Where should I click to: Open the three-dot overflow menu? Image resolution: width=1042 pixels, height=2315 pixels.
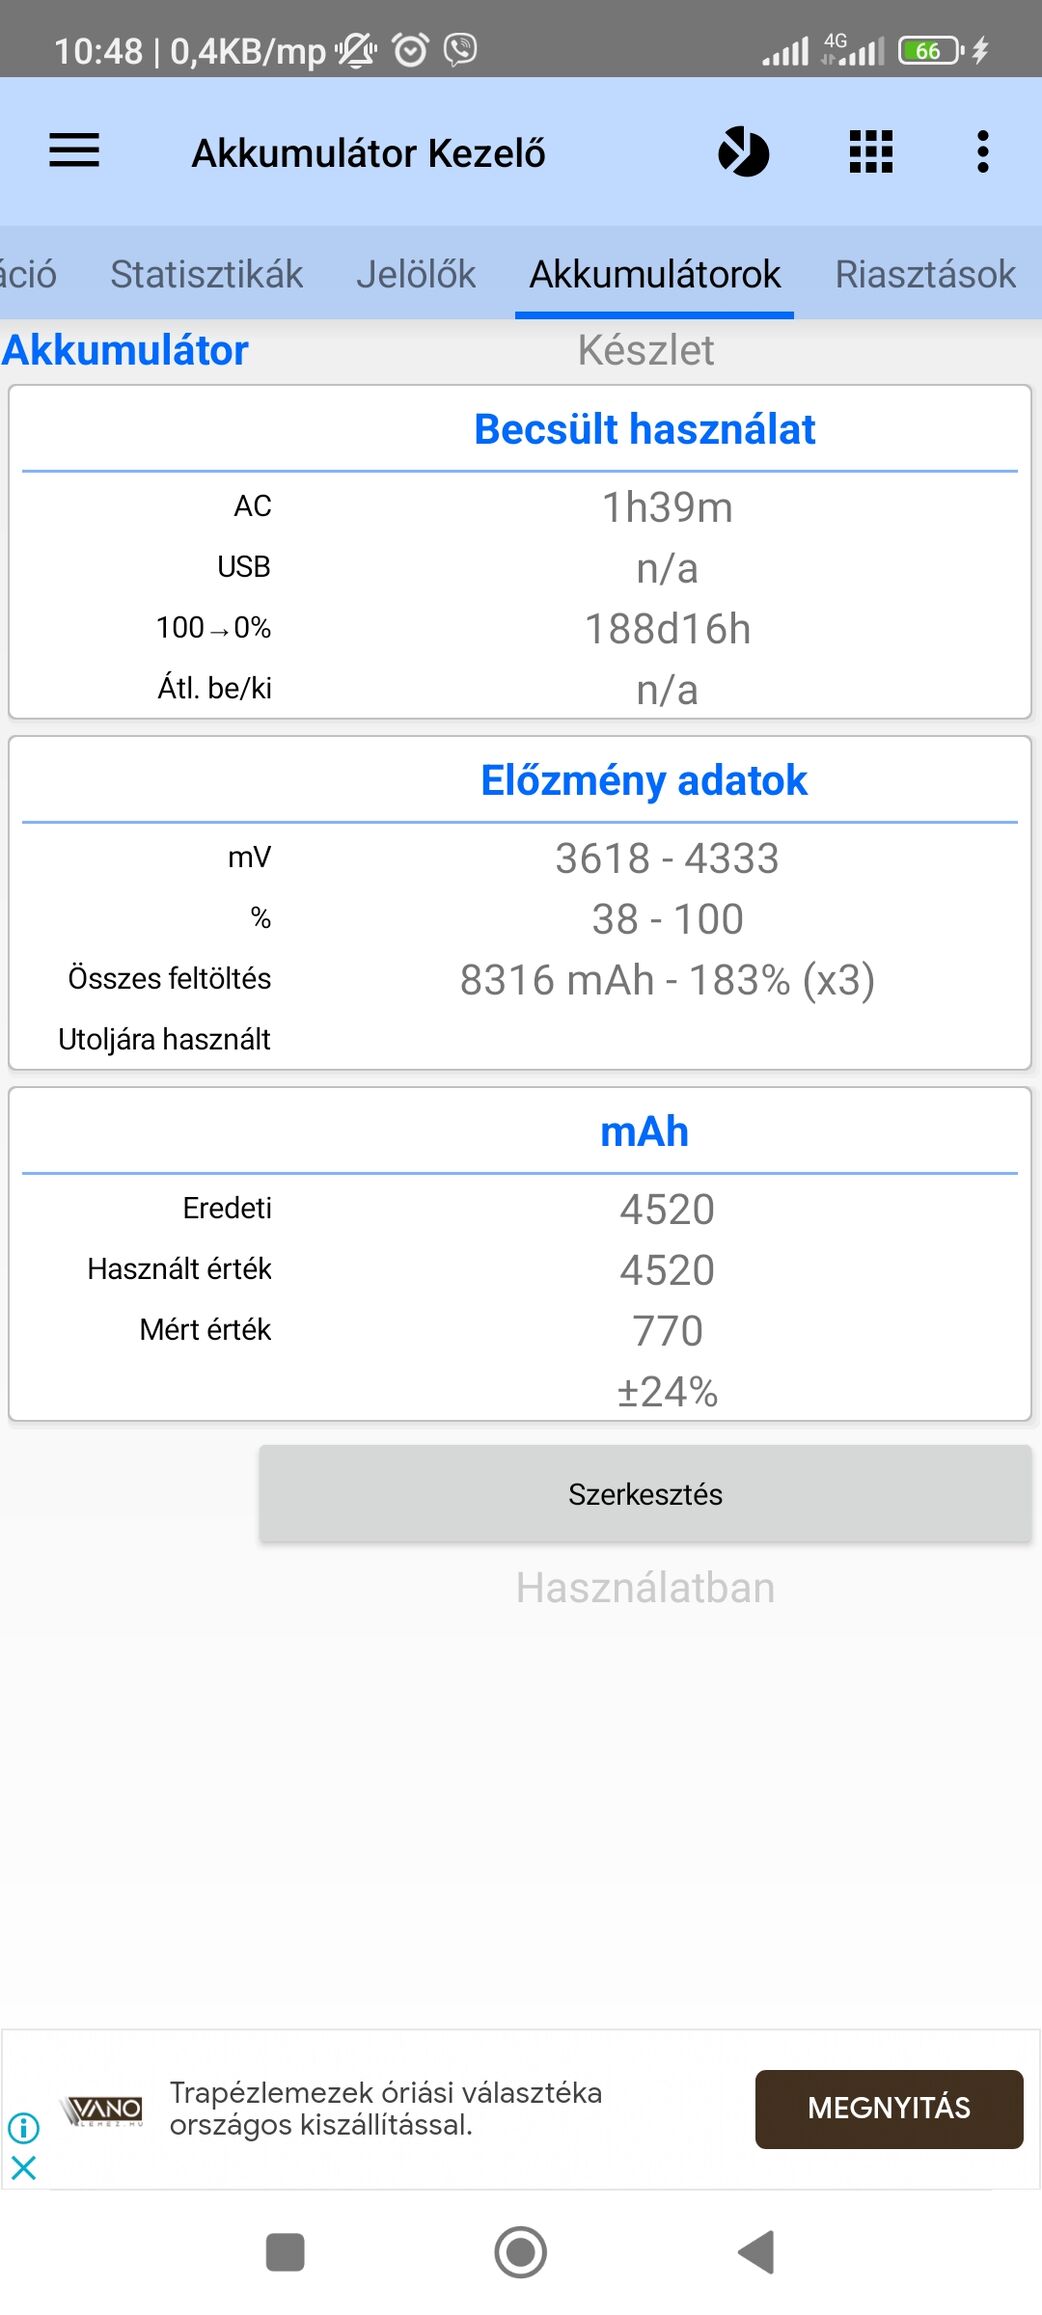[983, 152]
